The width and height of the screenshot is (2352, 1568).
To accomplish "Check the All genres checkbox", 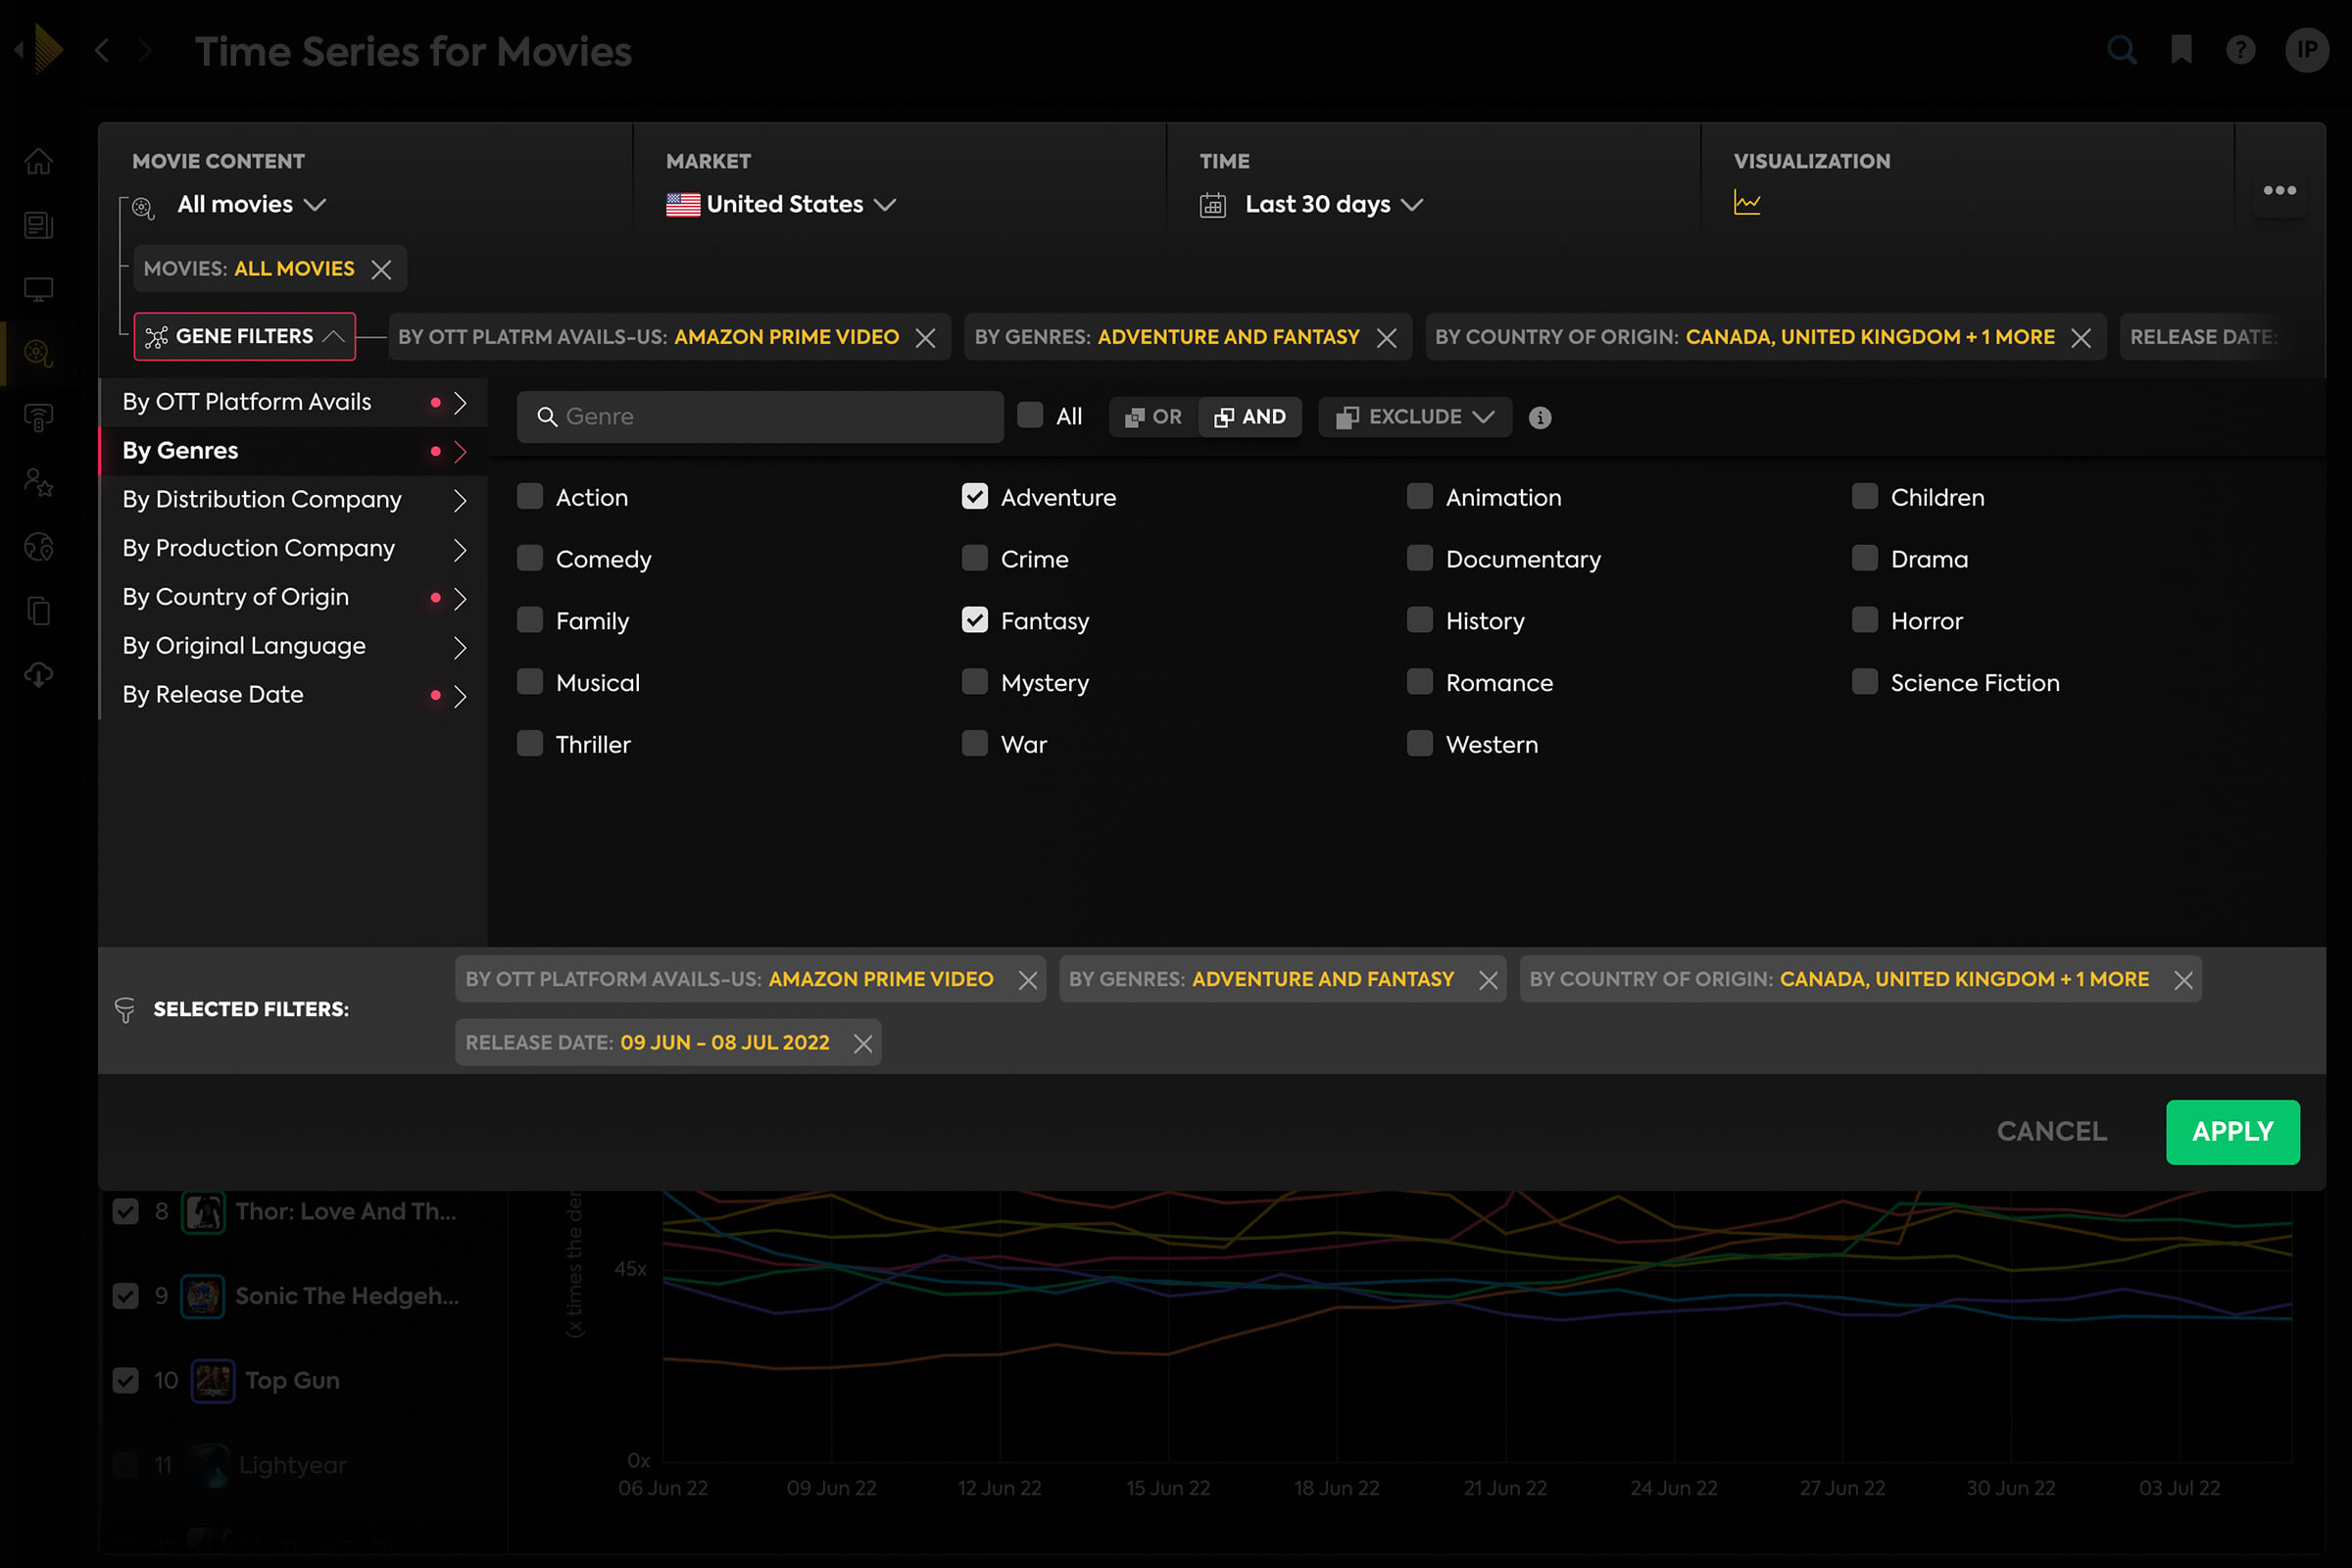I will coord(1030,415).
